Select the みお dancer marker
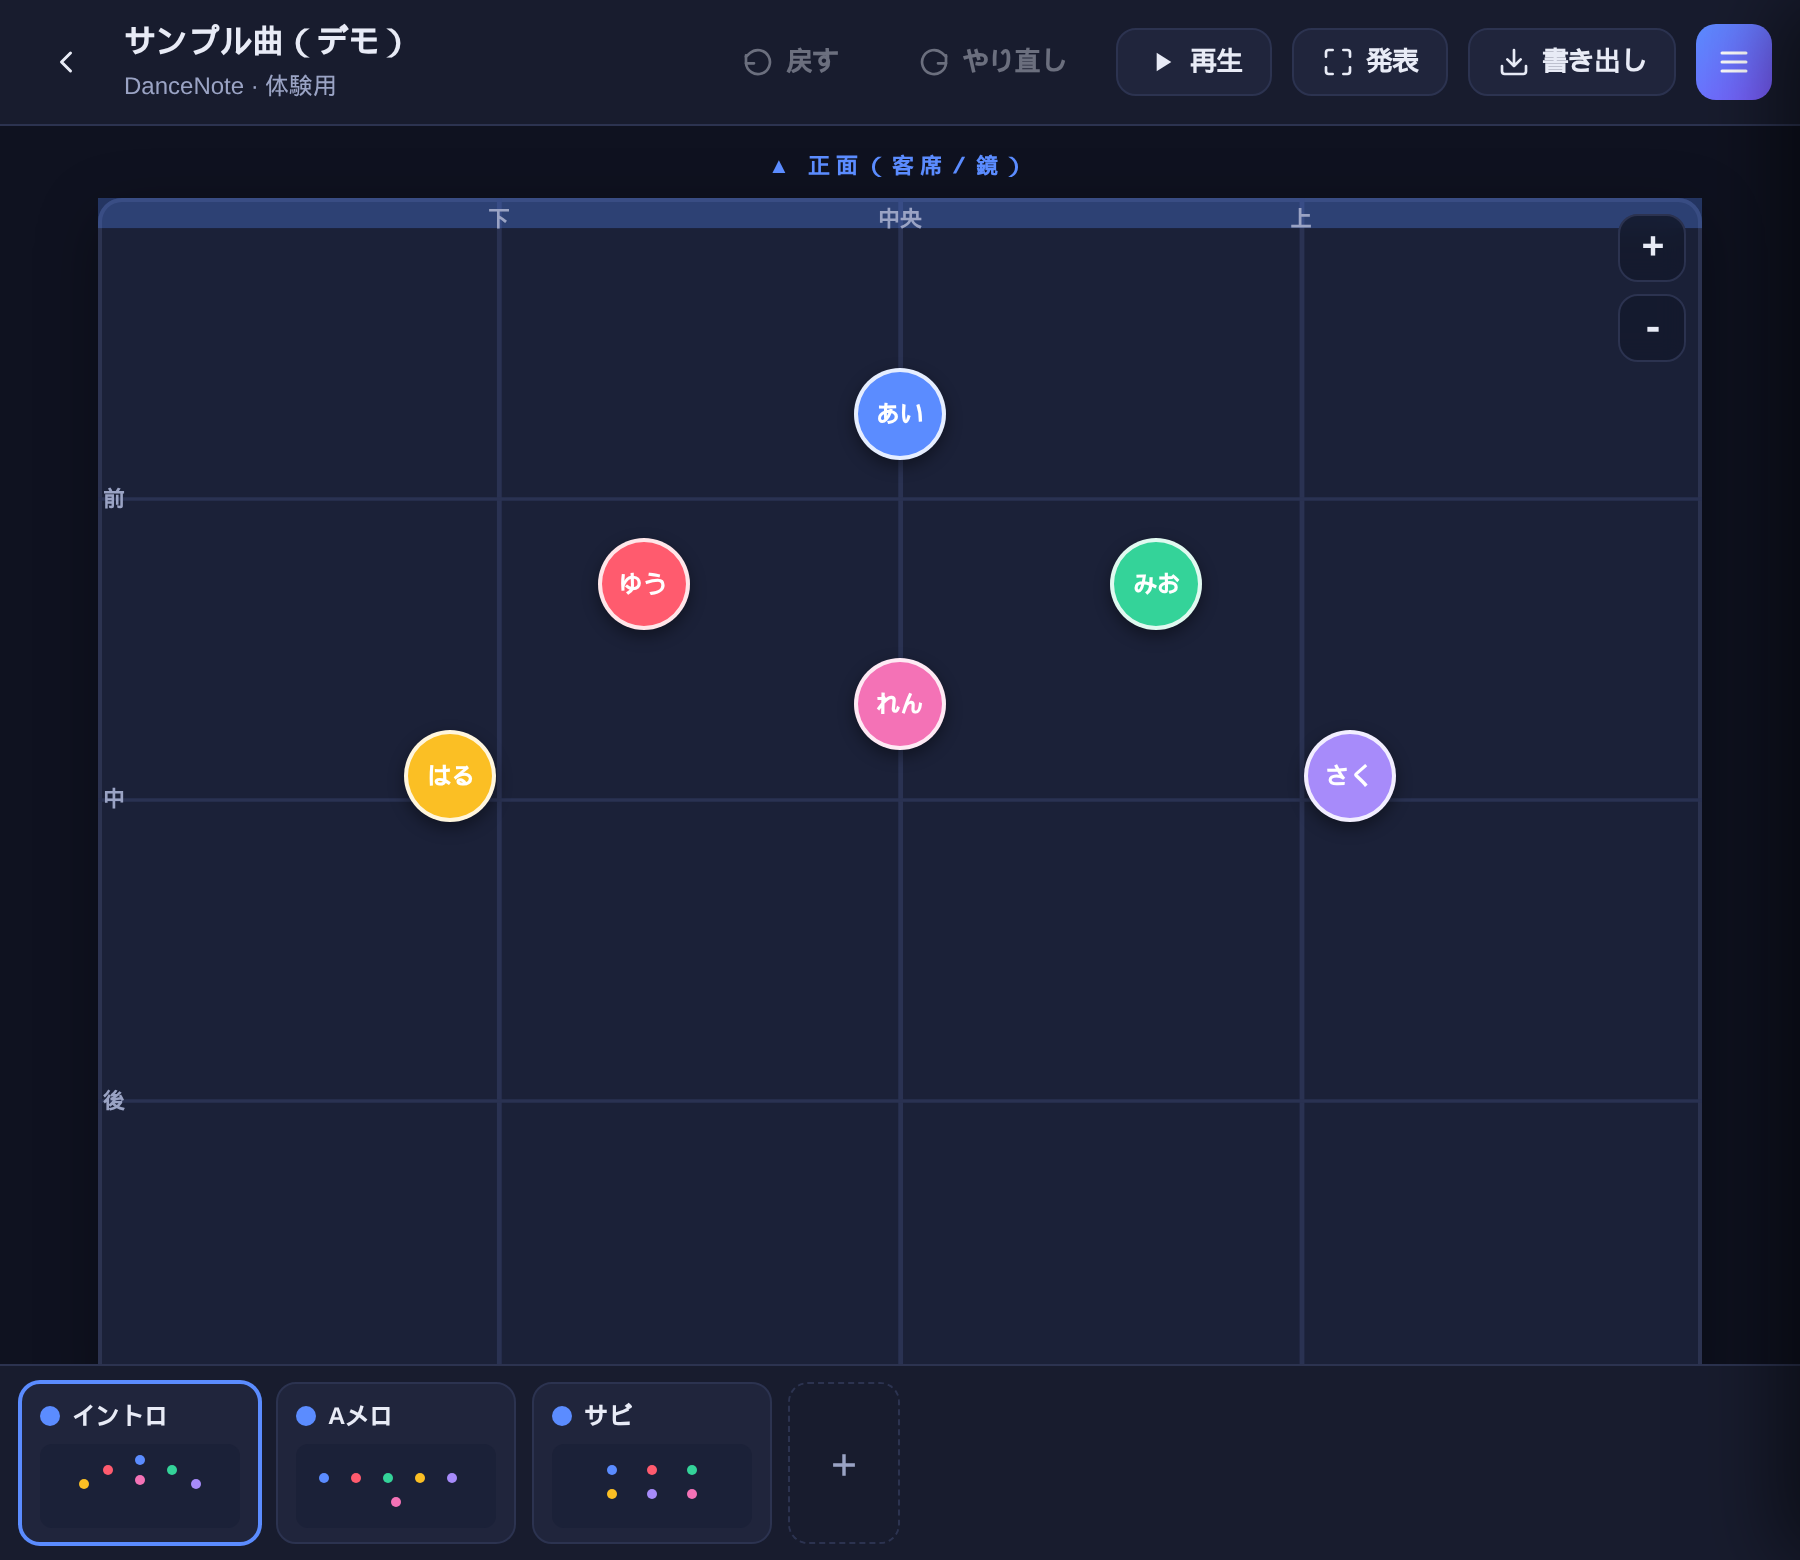The width and height of the screenshot is (1800, 1560). coord(1156,584)
